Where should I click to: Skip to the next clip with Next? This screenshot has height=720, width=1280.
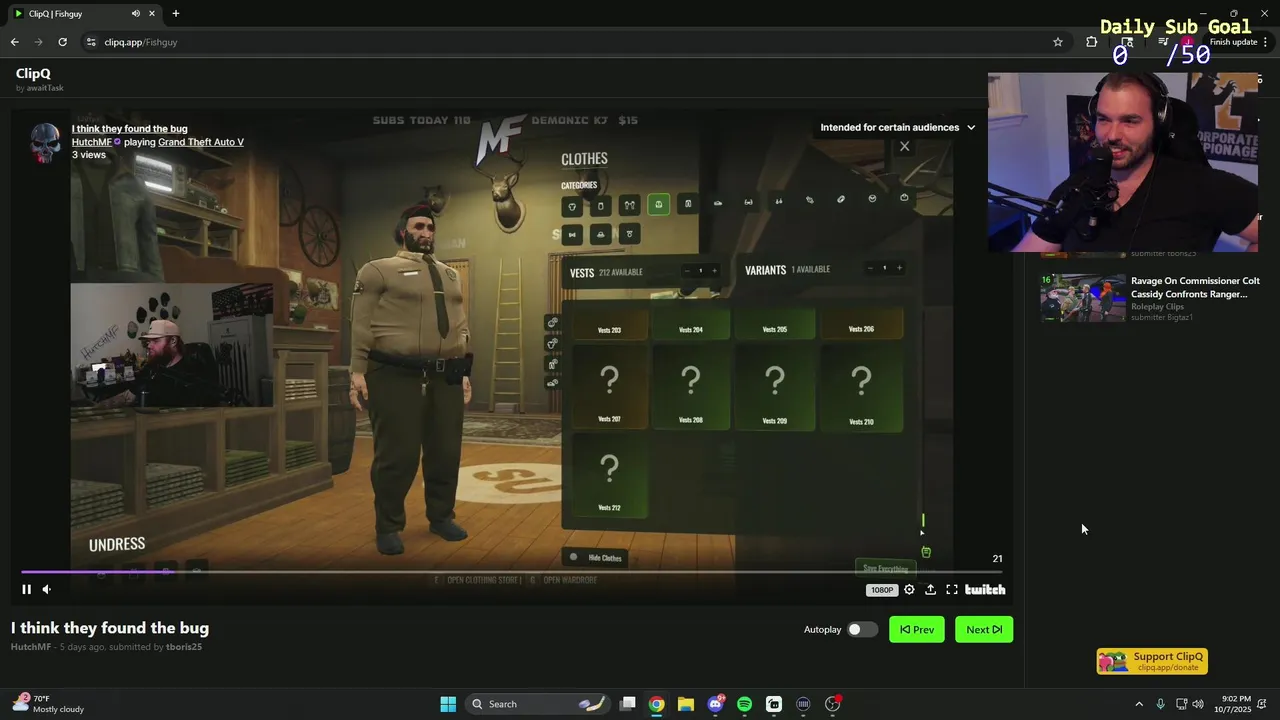[x=984, y=629]
